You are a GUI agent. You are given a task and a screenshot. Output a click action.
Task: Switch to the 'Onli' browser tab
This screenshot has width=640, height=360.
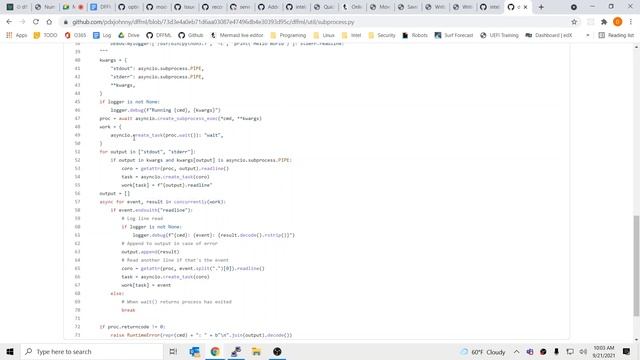pos(351,7)
